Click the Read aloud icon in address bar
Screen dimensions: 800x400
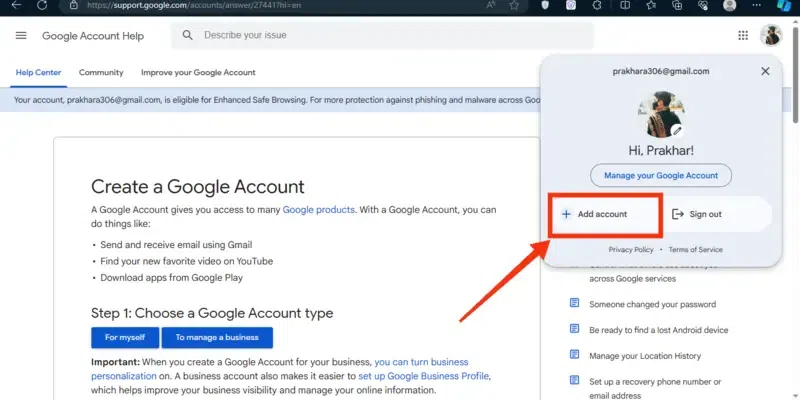(x=491, y=5)
